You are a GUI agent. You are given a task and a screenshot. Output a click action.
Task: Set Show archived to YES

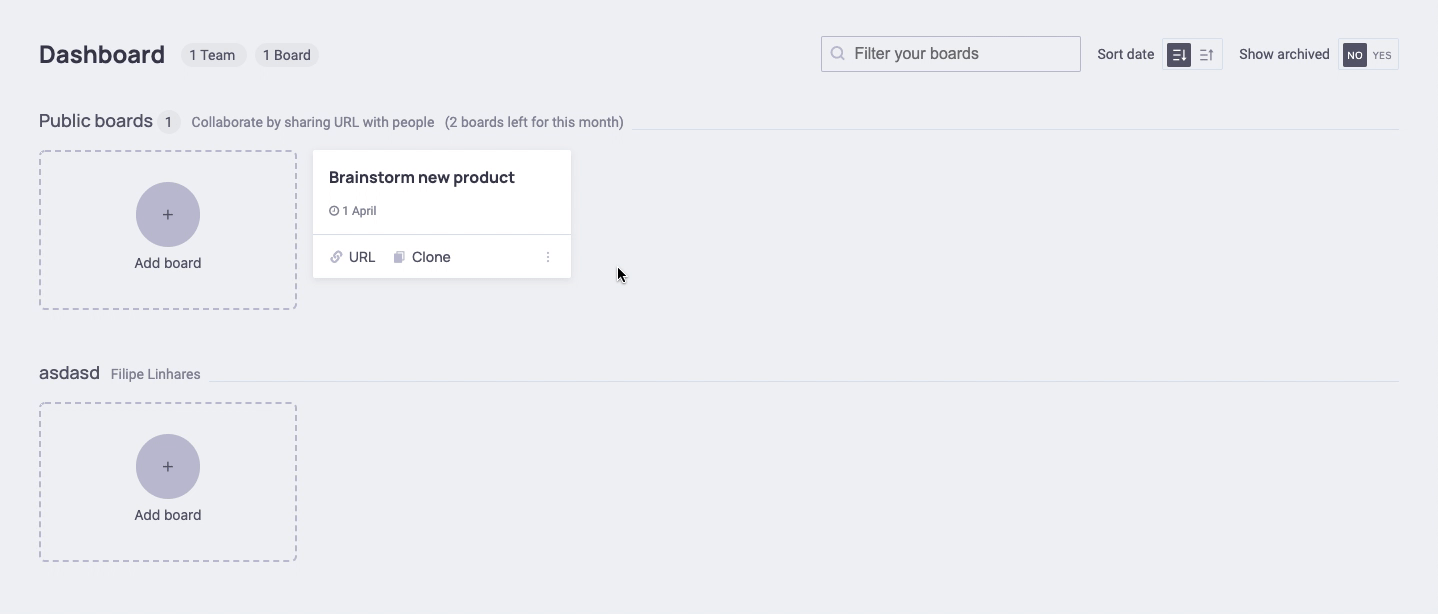(1382, 55)
